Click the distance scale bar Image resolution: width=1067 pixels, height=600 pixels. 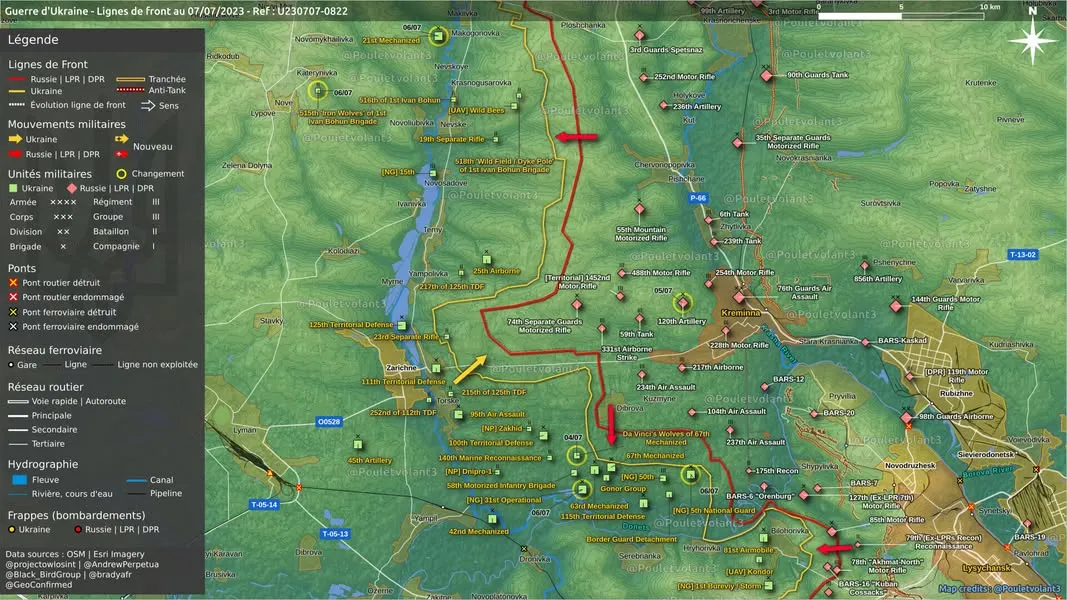pyautogui.click(x=901, y=16)
